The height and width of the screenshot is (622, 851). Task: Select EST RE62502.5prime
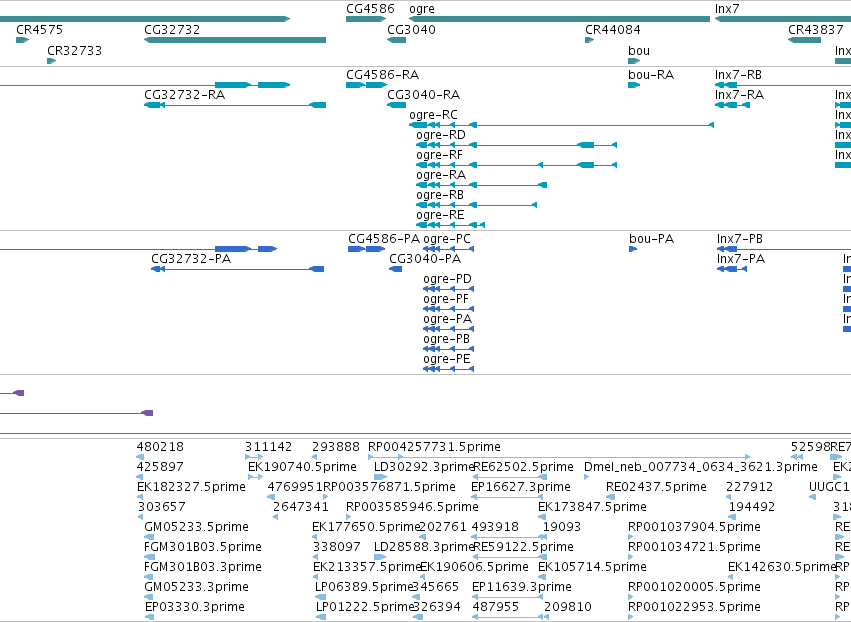pos(523,467)
